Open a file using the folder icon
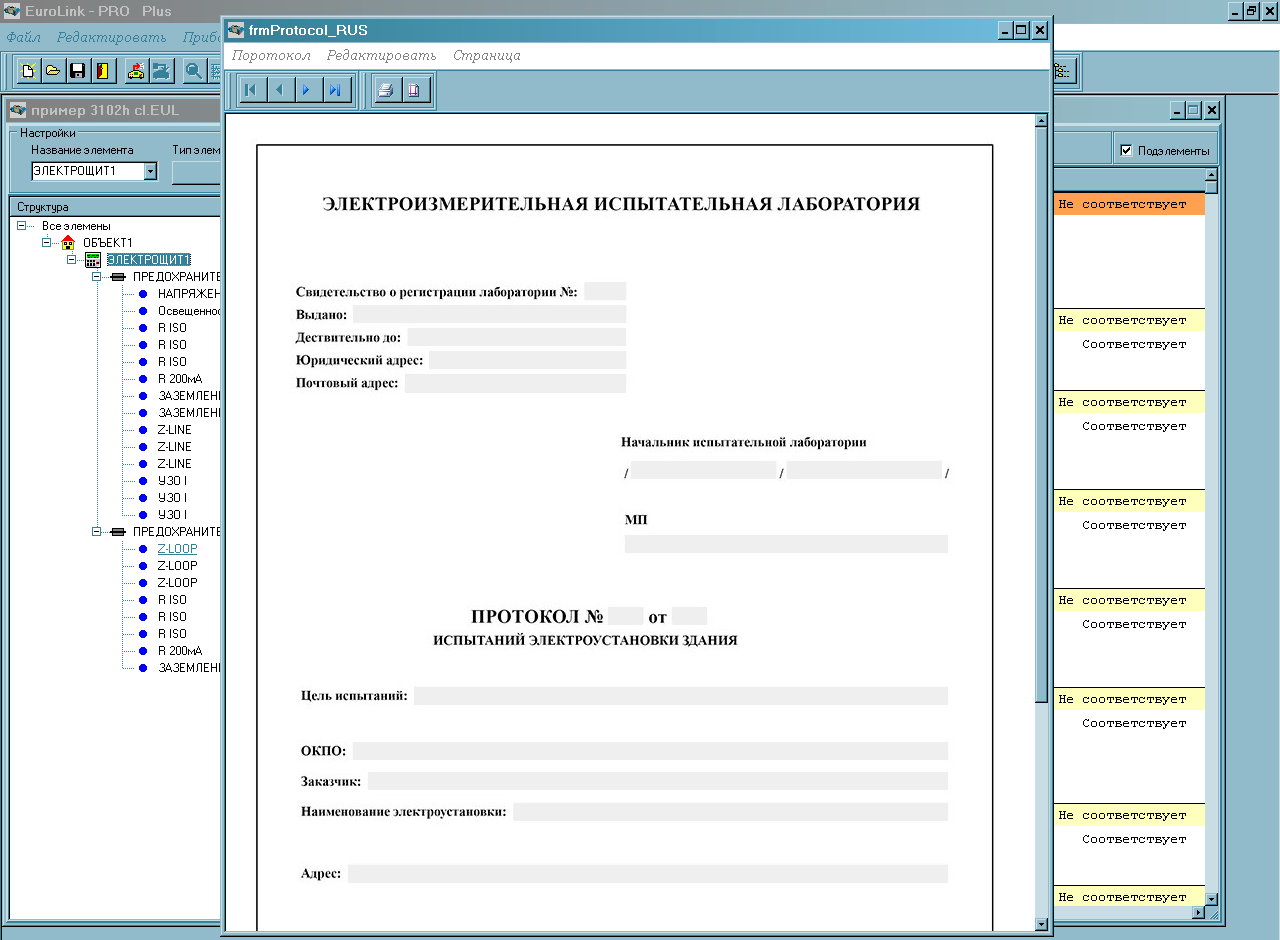The image size is (1280, 940). click(52, 71)
